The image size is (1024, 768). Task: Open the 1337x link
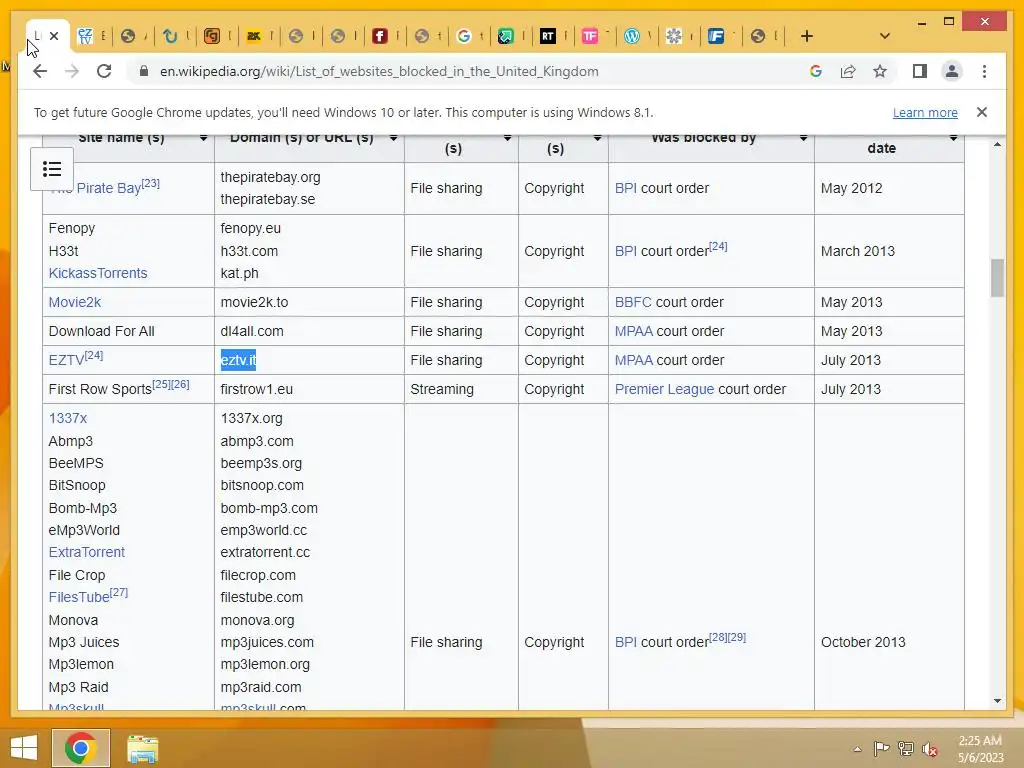point(67,418)
